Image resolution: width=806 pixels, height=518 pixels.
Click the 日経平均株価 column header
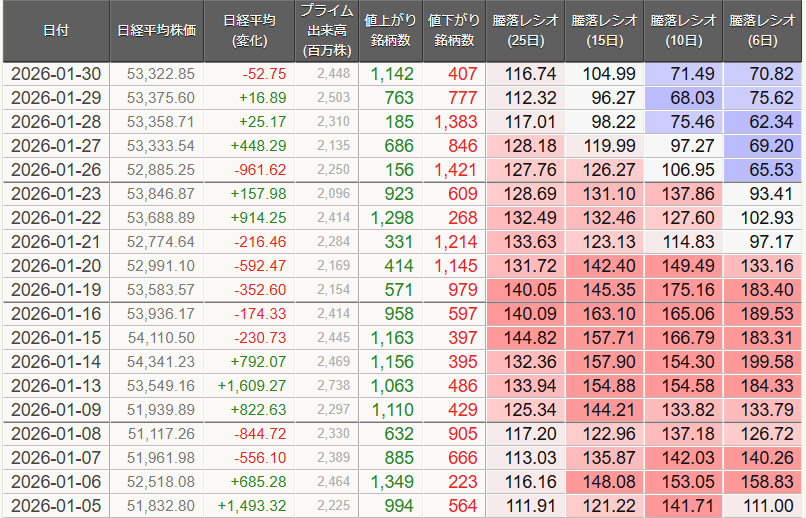coord(156,31)
